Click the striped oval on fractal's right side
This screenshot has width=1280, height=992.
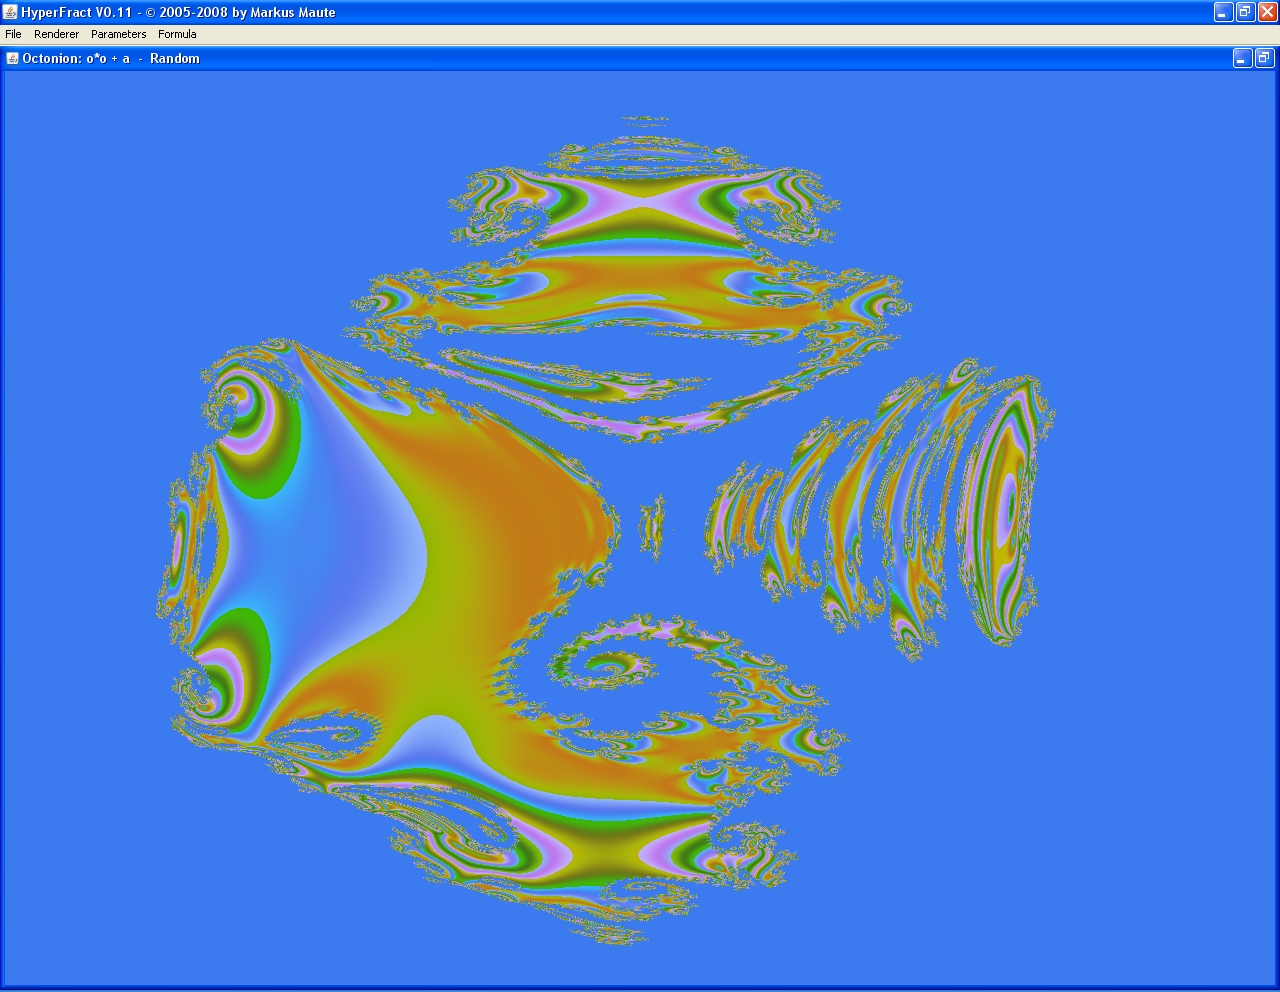point(1005,510)
